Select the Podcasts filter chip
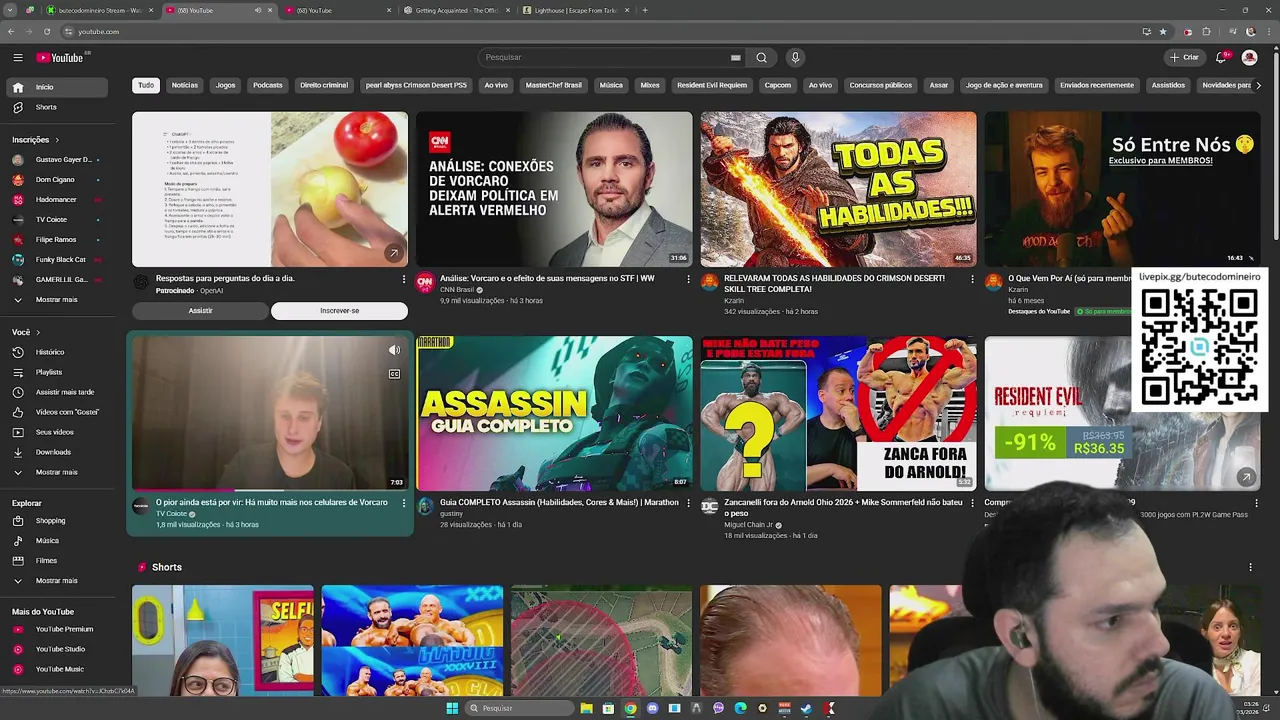The height and width of the screenshot is (720, 1280). (x=267, y=85)
